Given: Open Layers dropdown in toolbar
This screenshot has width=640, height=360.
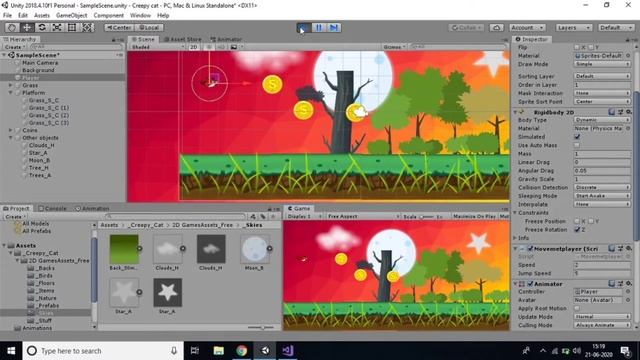Looking at the screenshot, I should click(x=573, y=27).
